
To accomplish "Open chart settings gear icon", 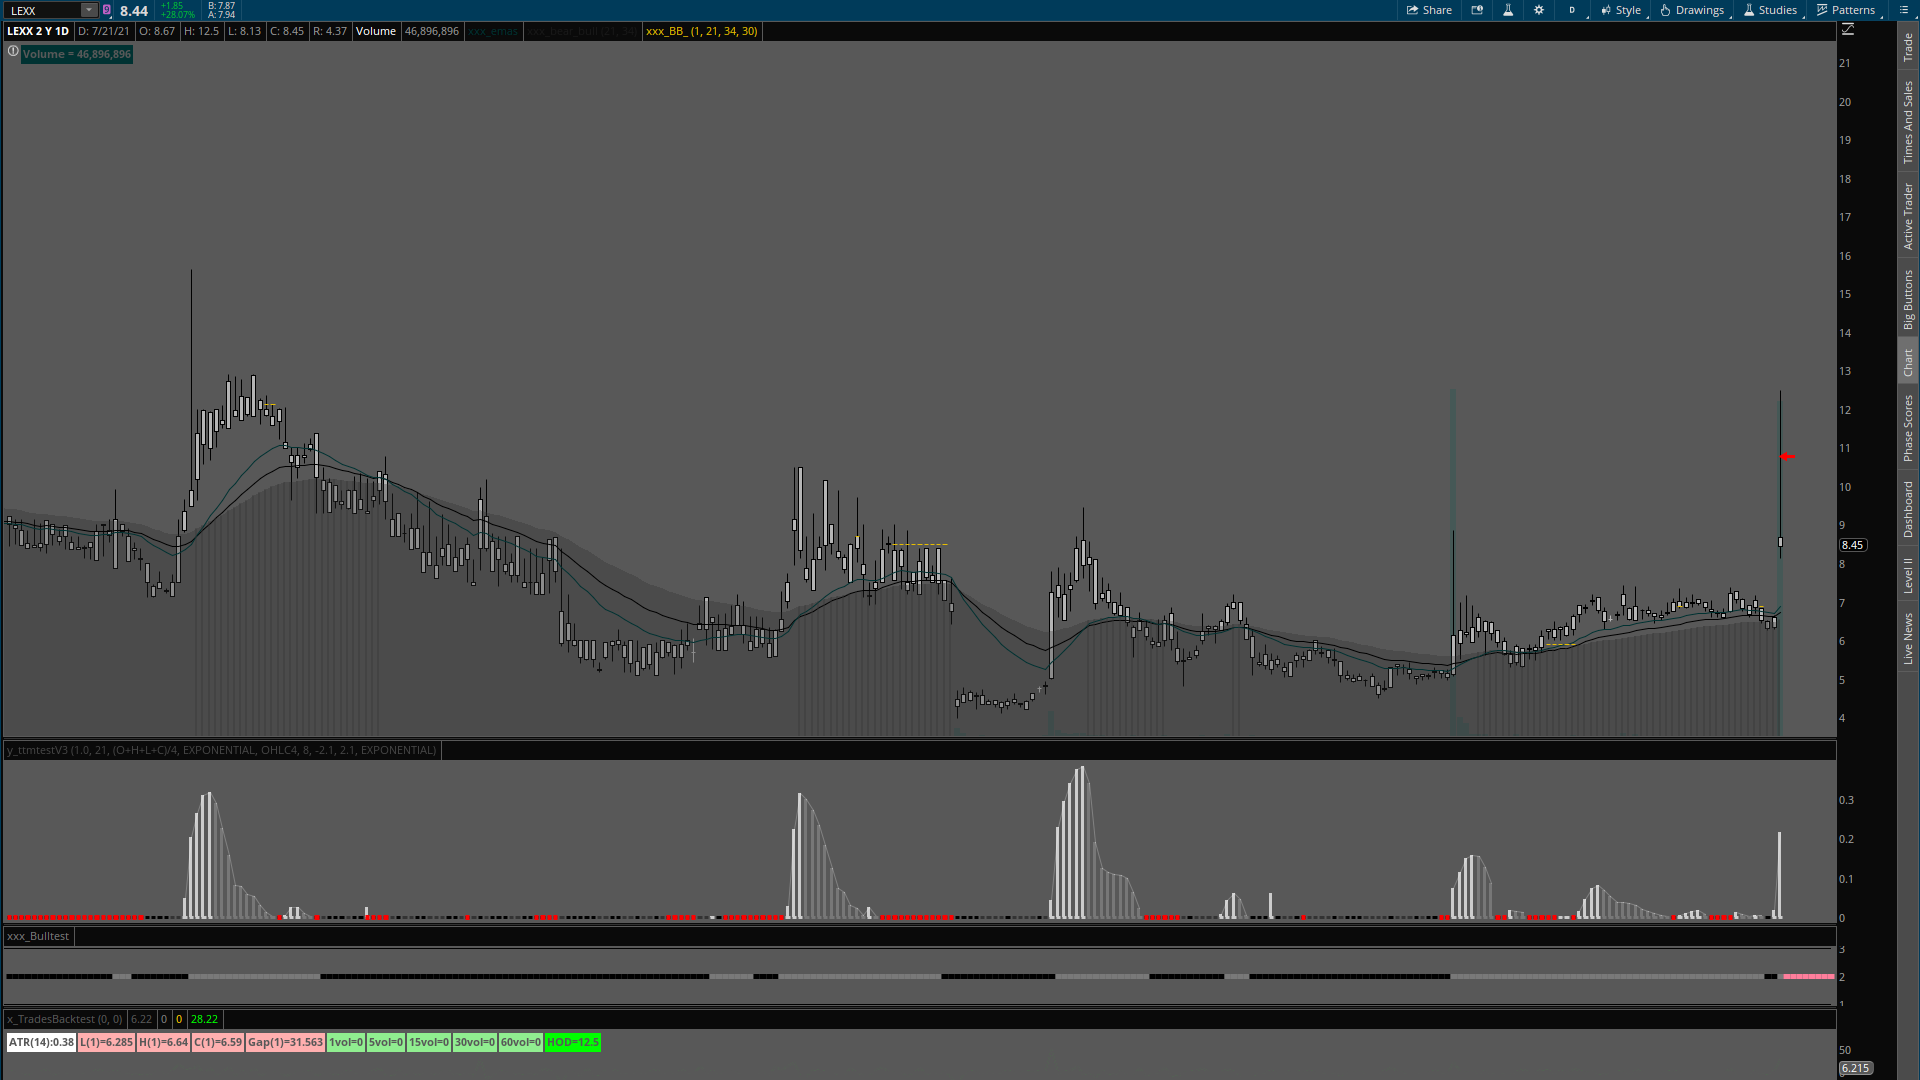I will point(1539,10).
